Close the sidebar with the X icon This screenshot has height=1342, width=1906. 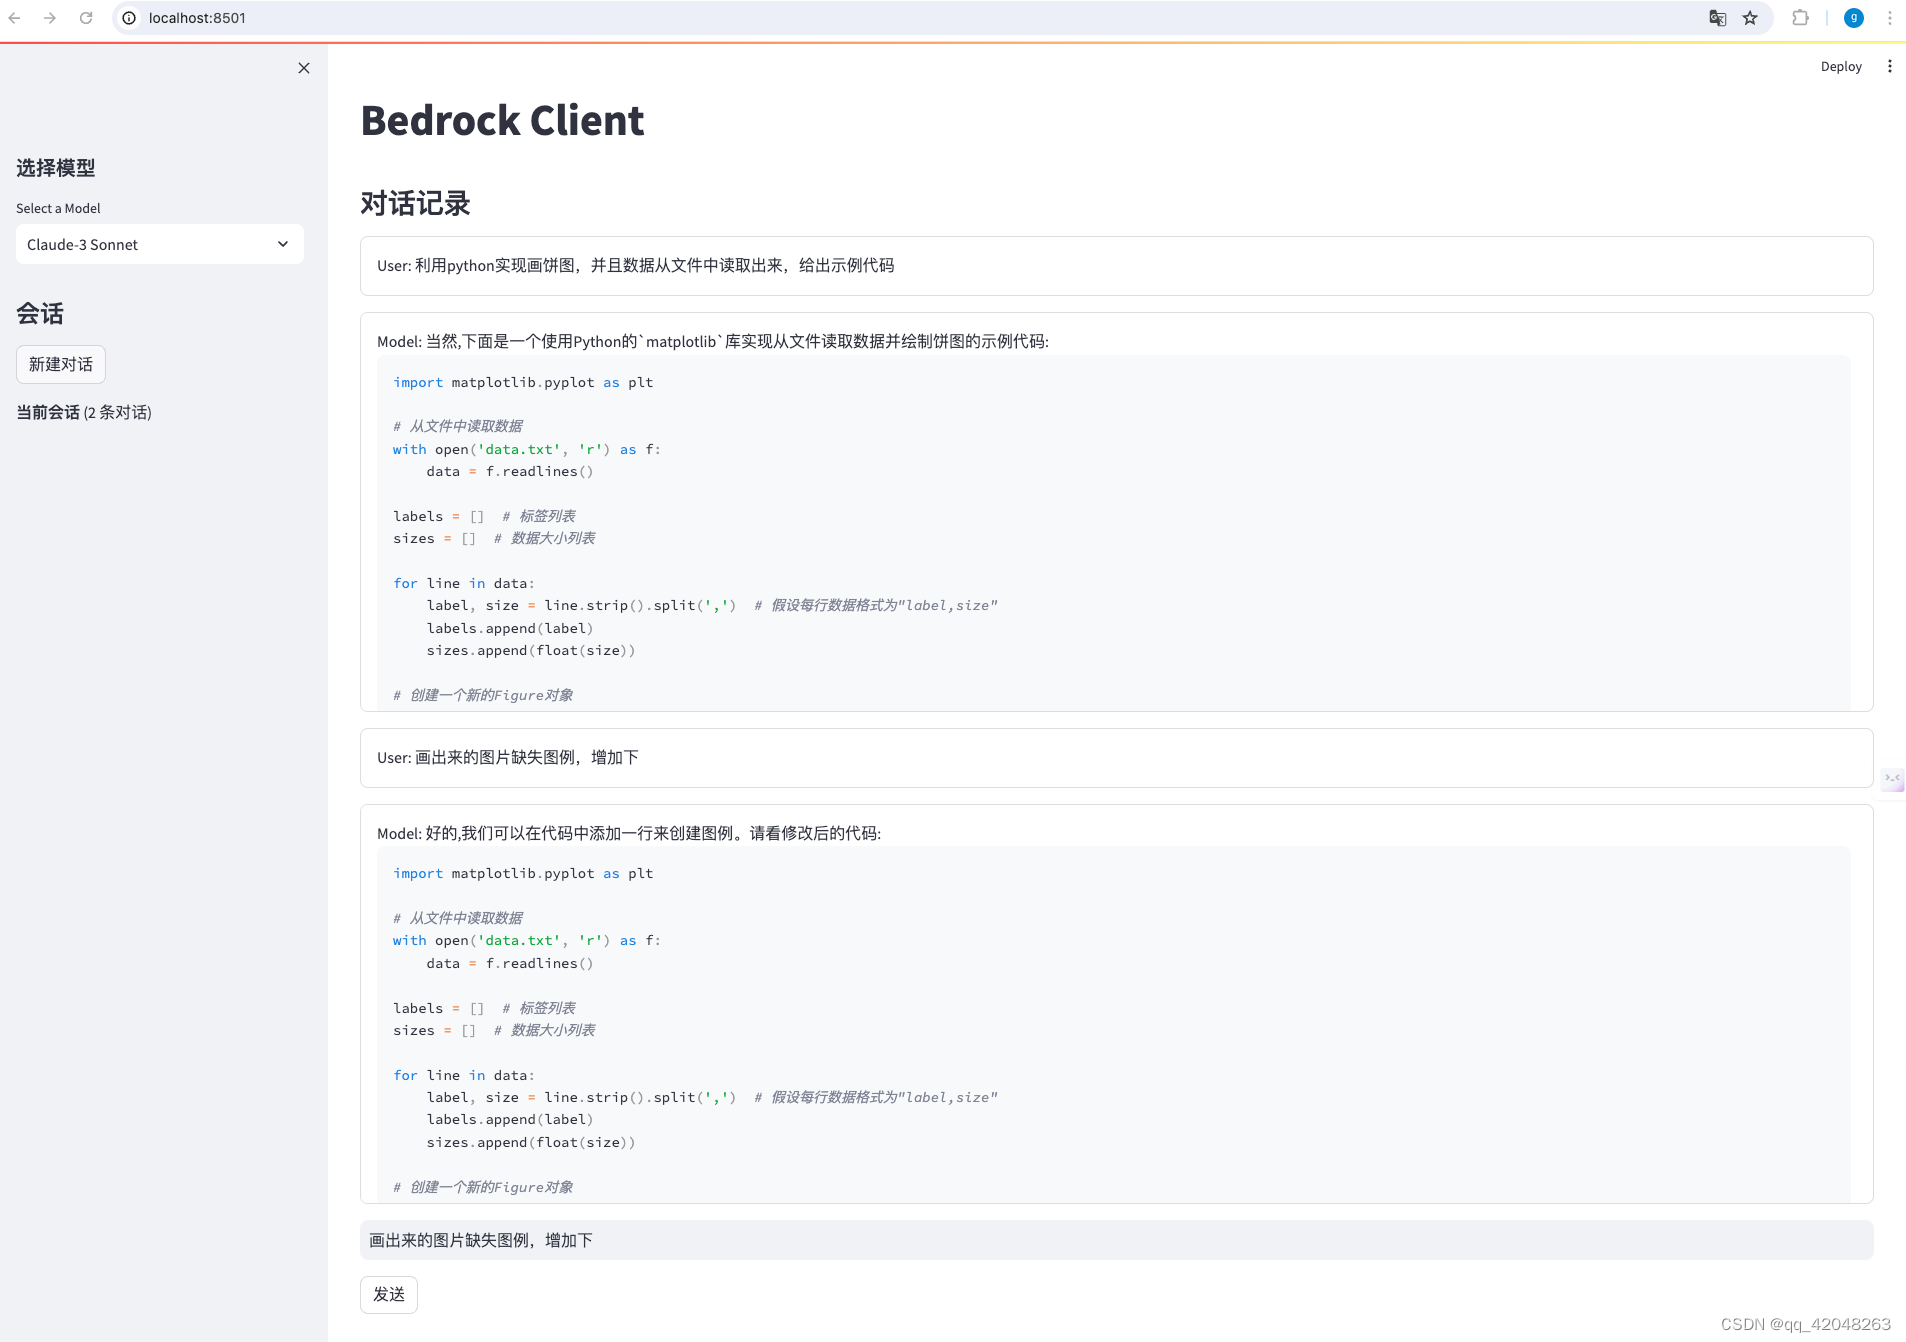pyautogui.click(x=304, y=68)
